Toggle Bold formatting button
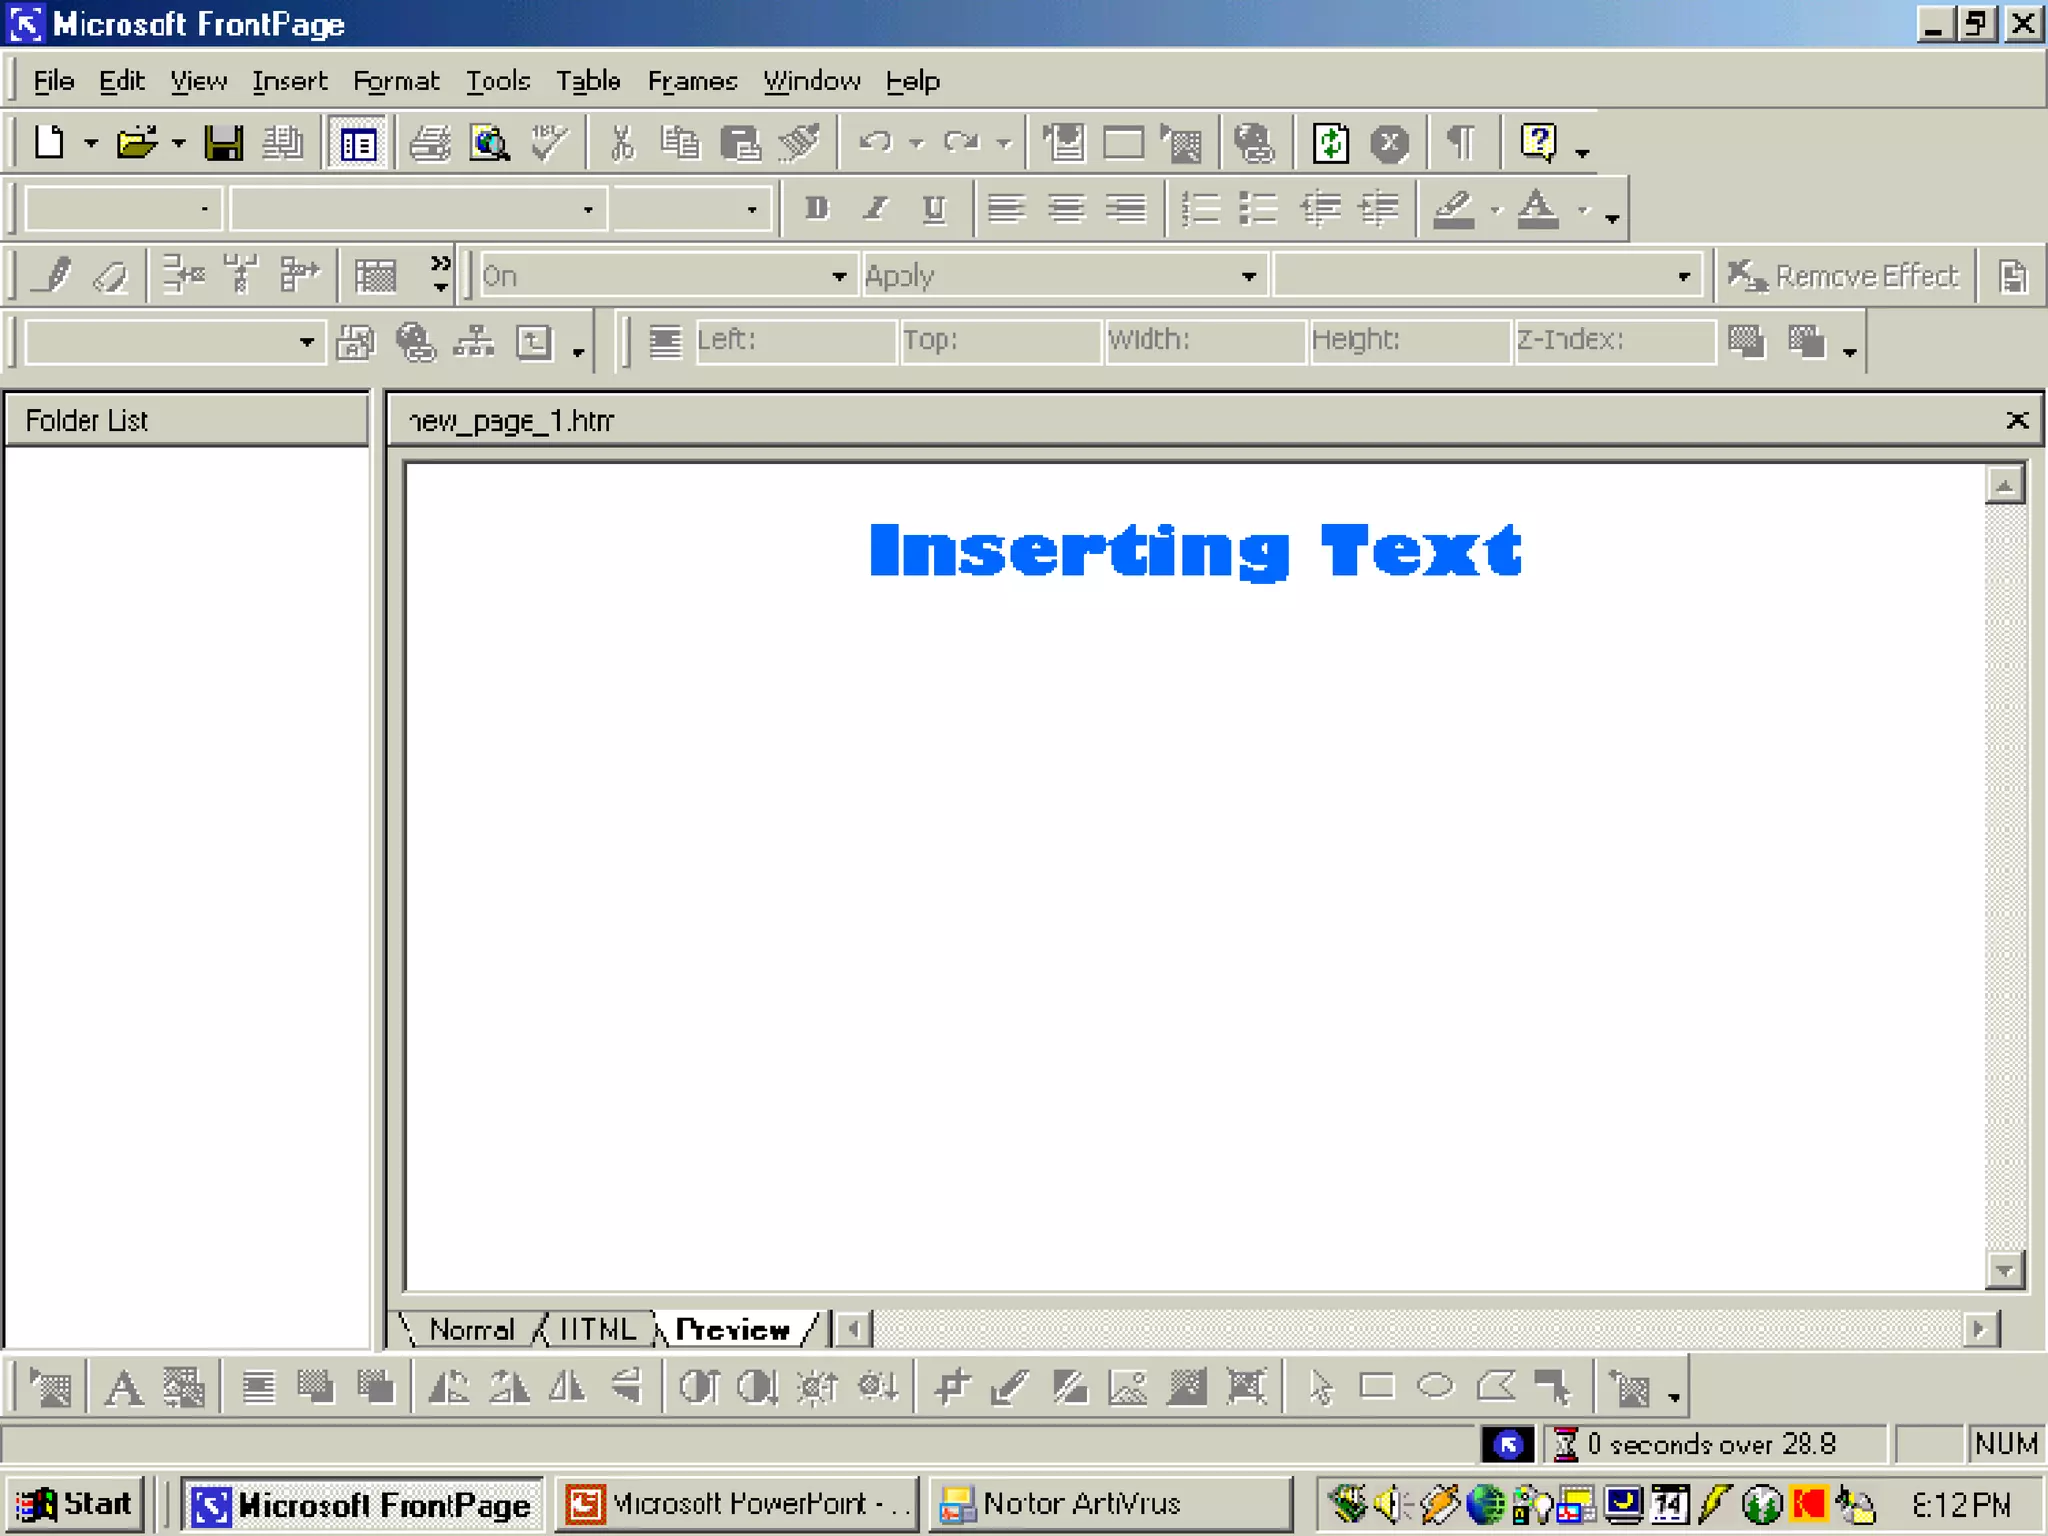 [x=817, y=208]
